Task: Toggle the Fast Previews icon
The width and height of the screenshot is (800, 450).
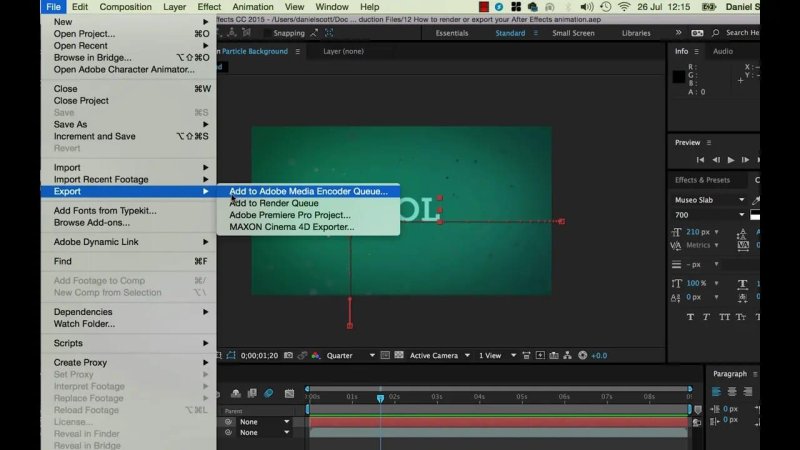Action: pyautogui.click(x=540, y=356)
